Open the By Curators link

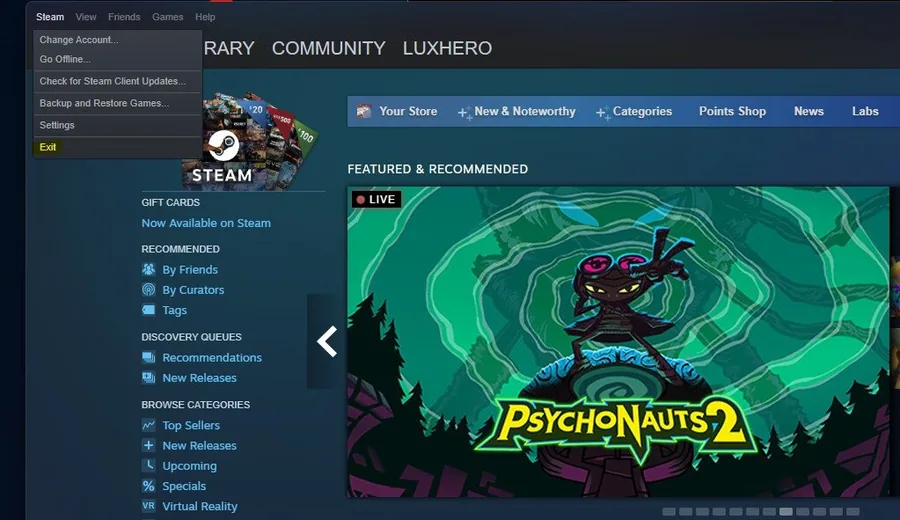193,290
